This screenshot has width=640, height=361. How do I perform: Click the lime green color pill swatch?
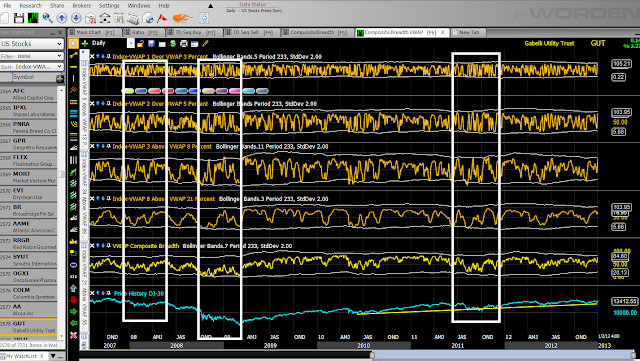pos(128,91)
